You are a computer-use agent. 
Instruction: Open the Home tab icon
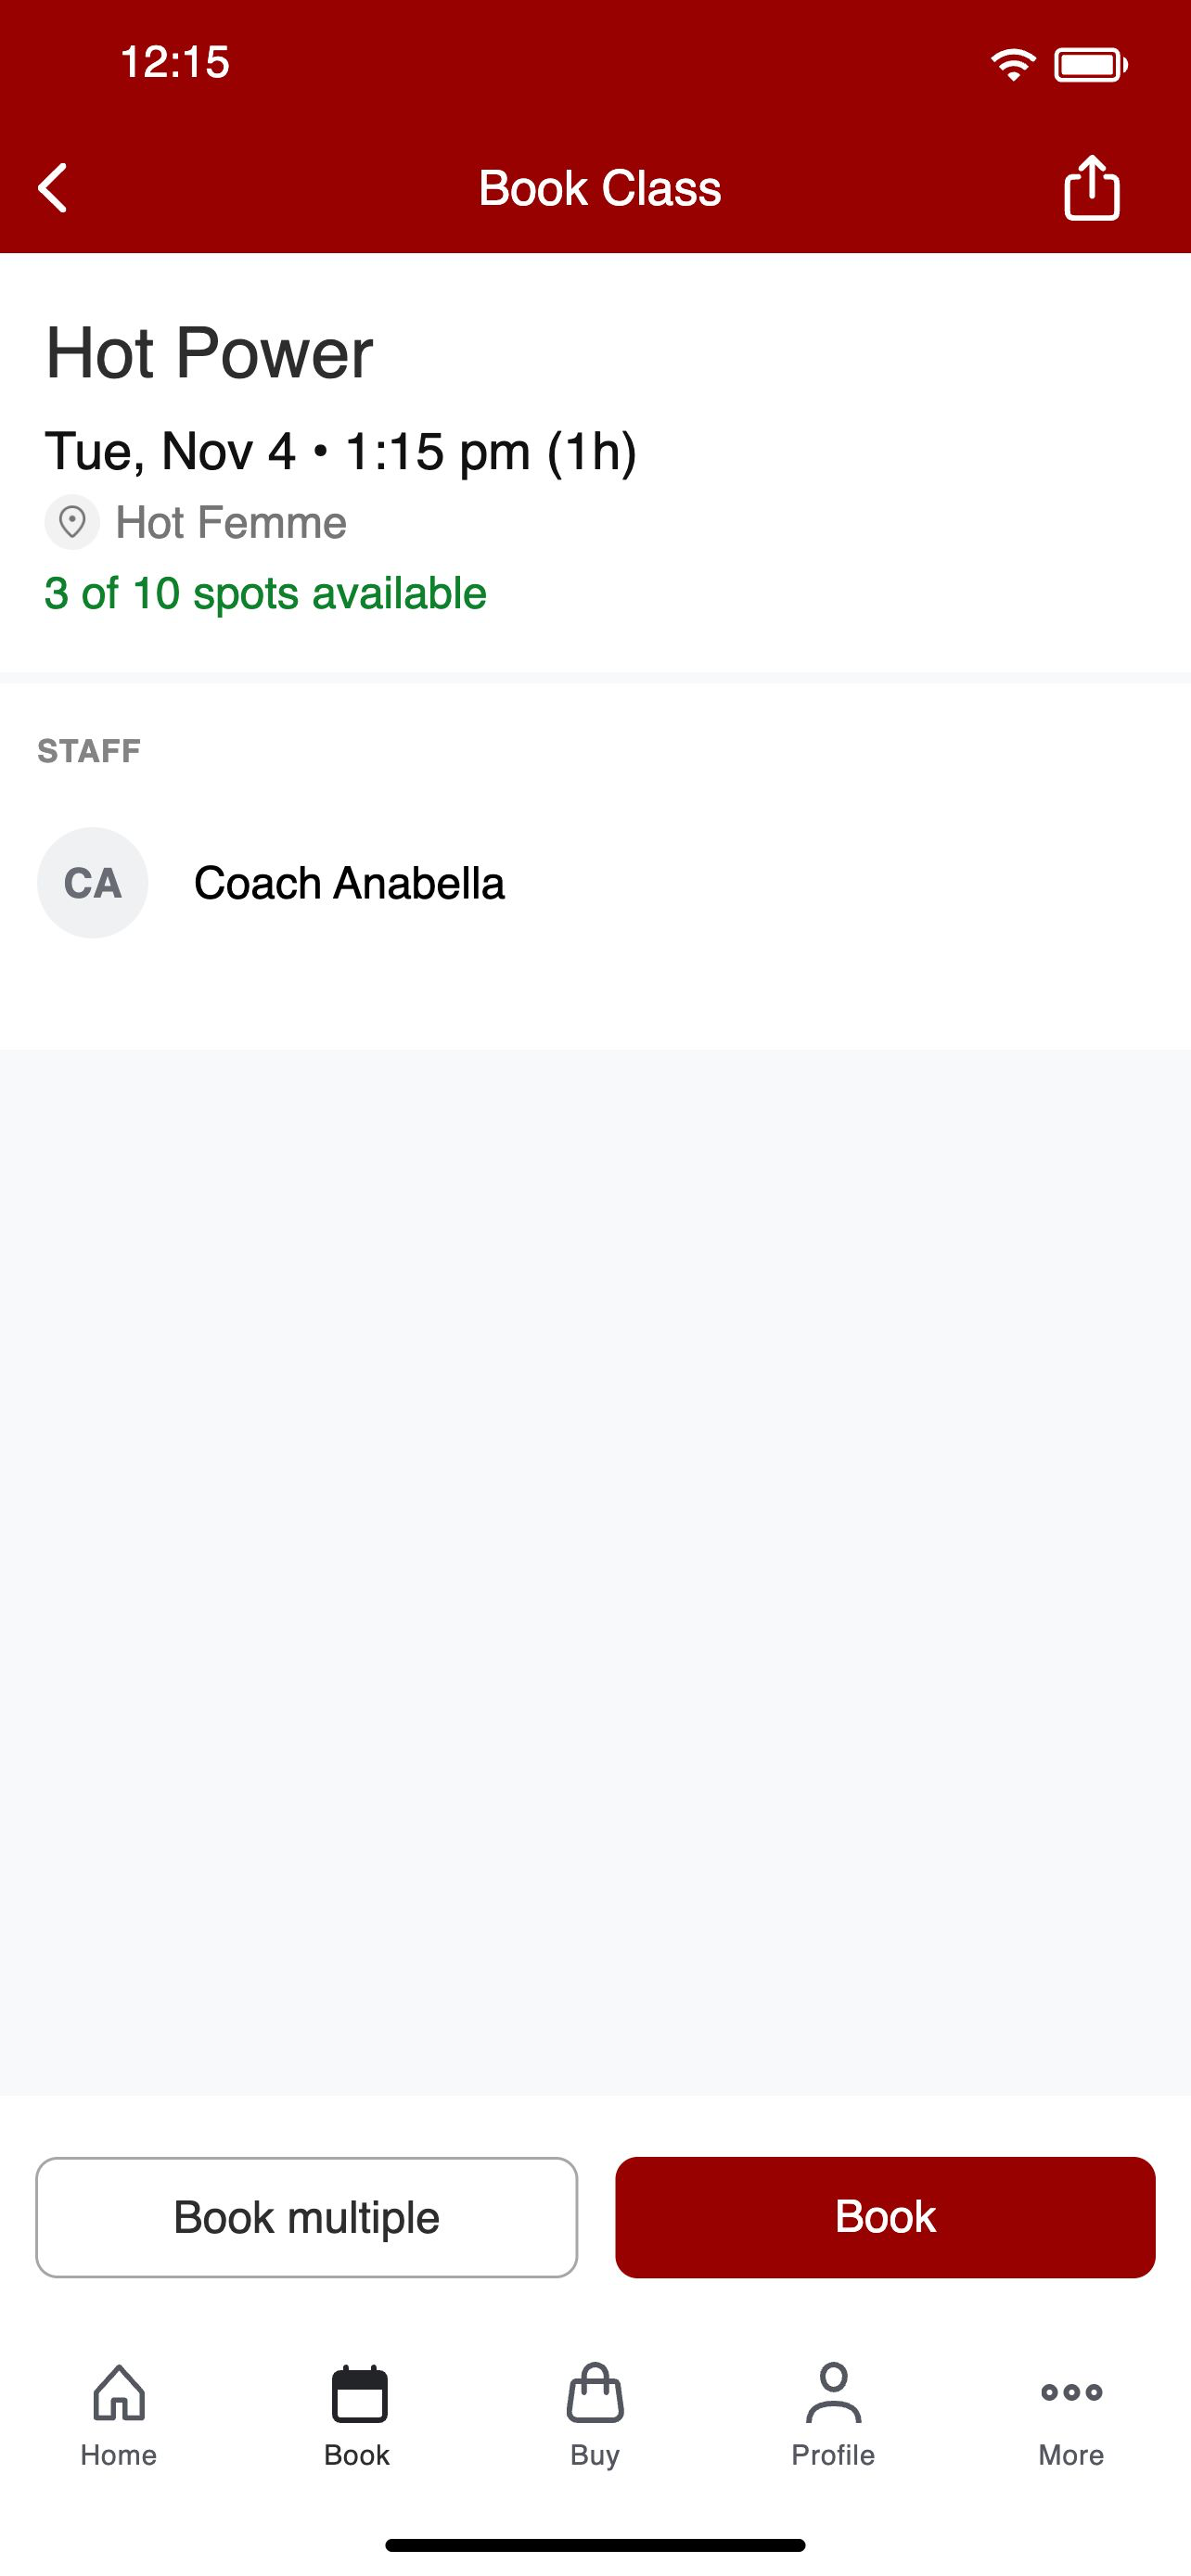[x=119, y=2393]
